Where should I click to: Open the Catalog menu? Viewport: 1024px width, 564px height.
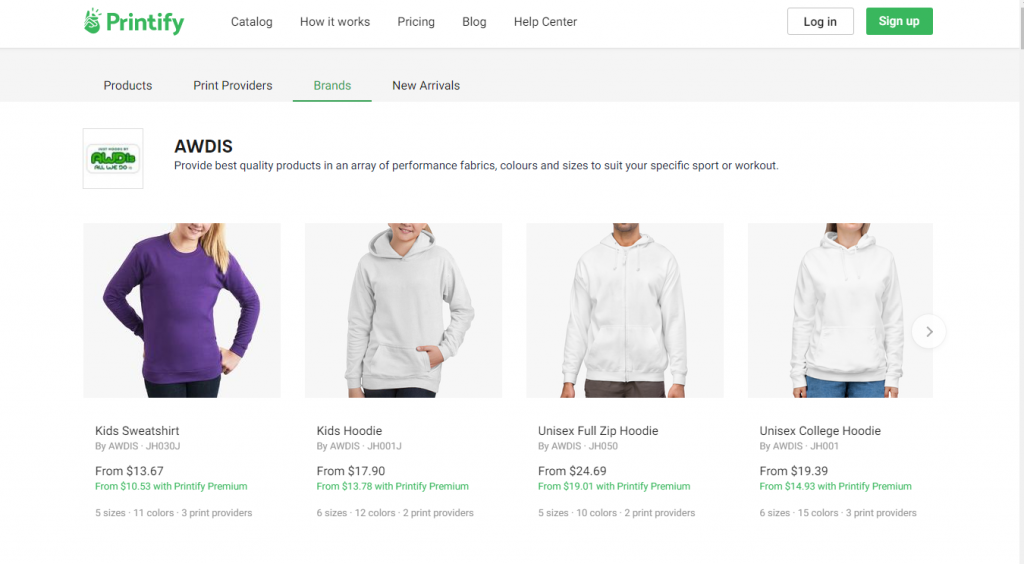251,22
